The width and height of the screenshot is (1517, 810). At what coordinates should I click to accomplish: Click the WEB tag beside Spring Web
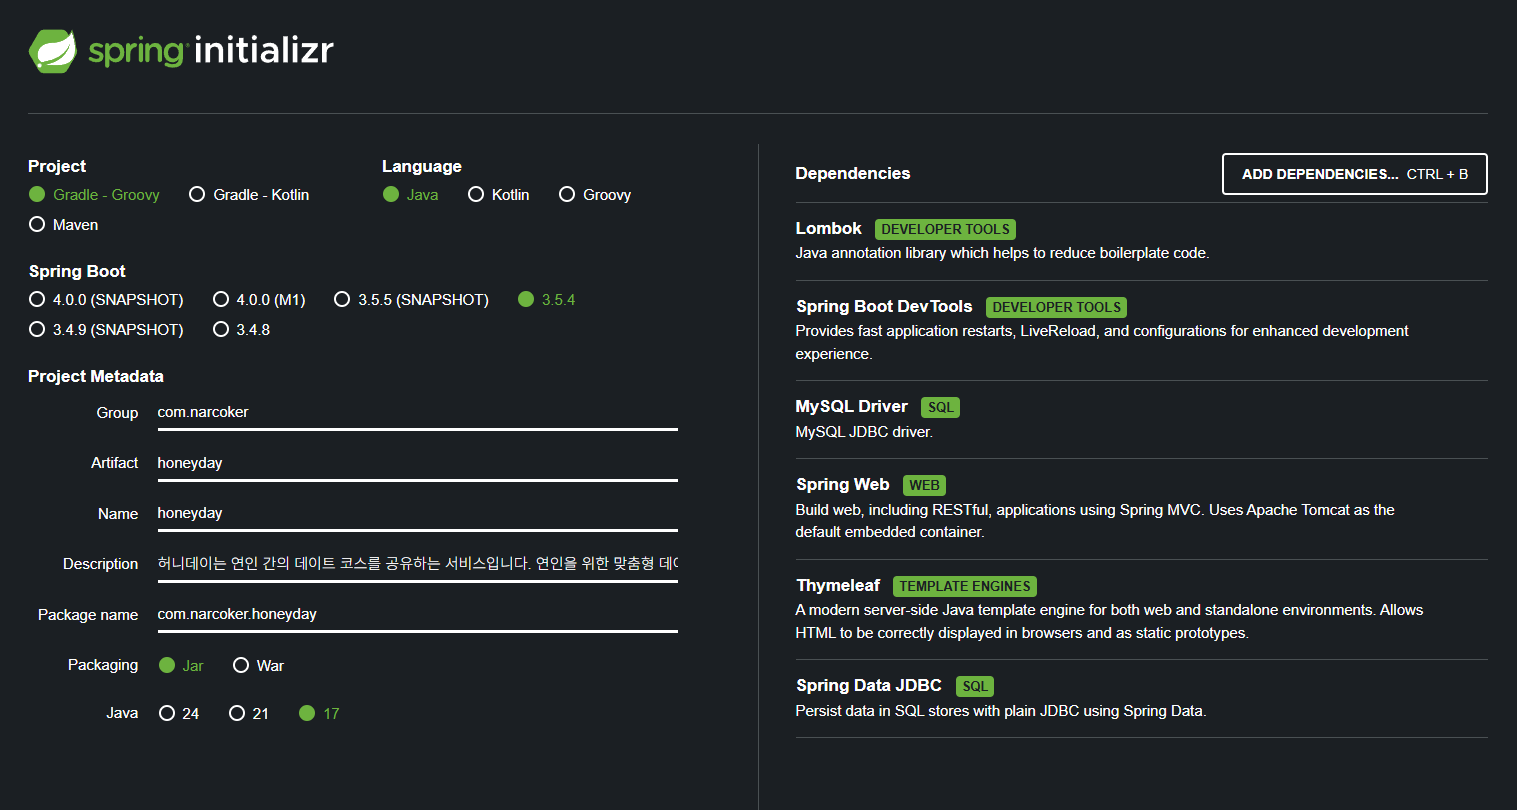point(924,485)
